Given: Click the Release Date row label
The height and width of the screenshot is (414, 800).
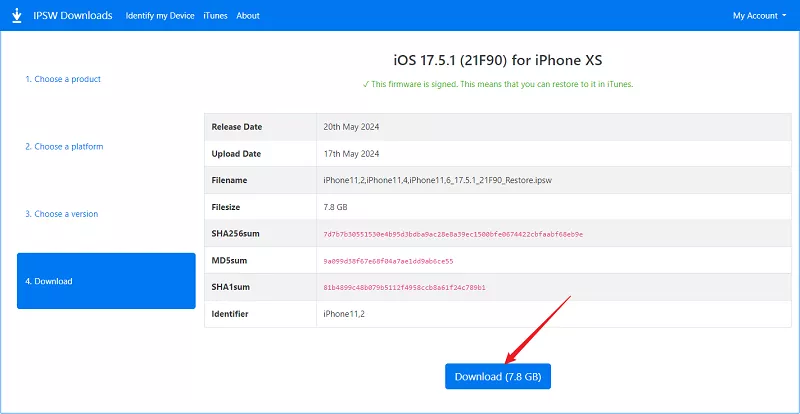Looking at the screenshot, I should click(237, 127).
